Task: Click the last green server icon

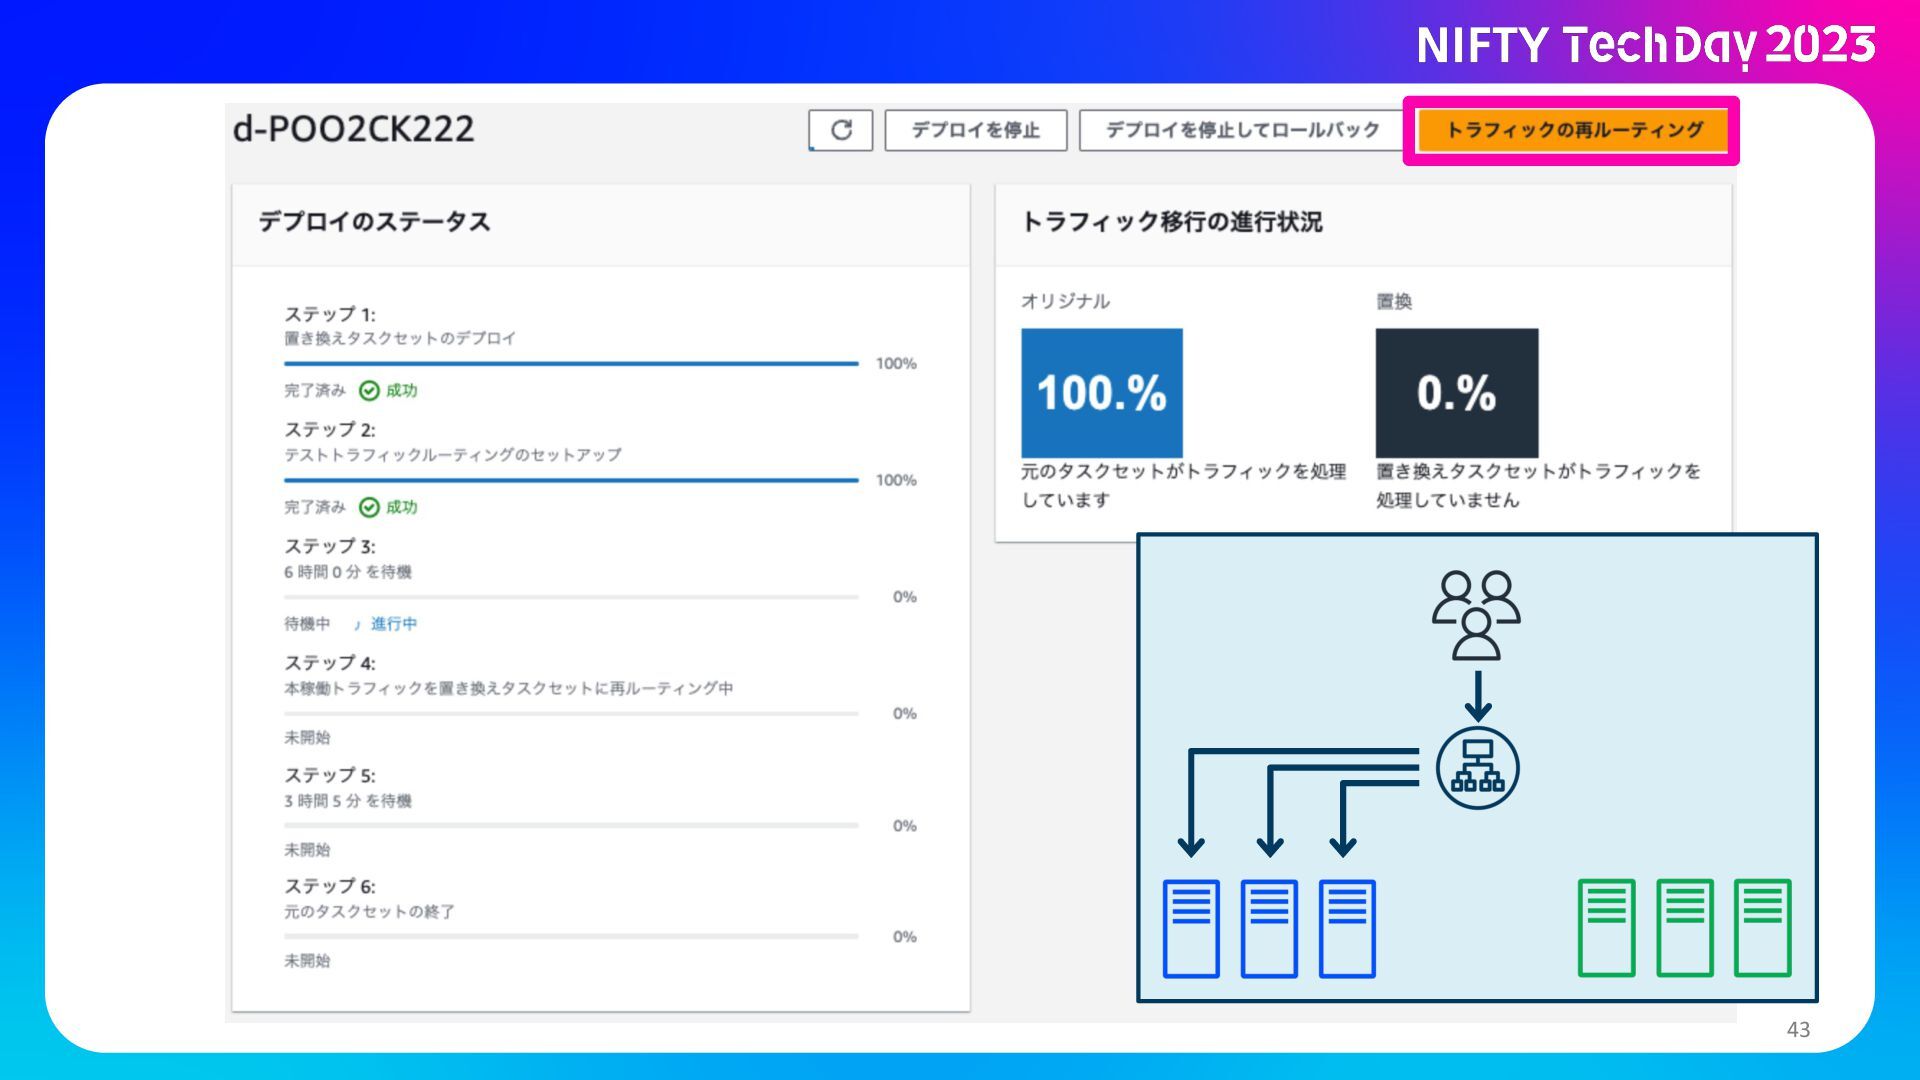Action: click(x=1762, y=928)
